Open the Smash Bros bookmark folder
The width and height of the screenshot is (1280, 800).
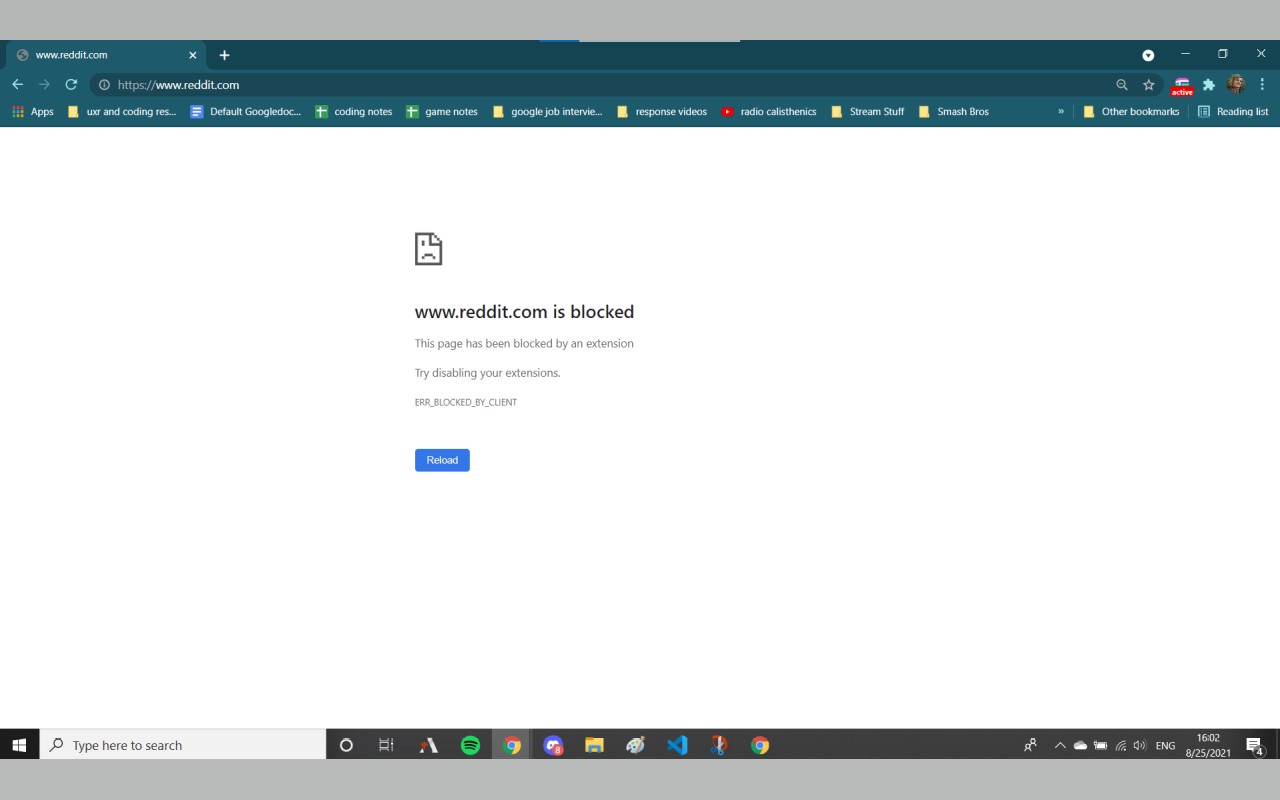(954, 112)
